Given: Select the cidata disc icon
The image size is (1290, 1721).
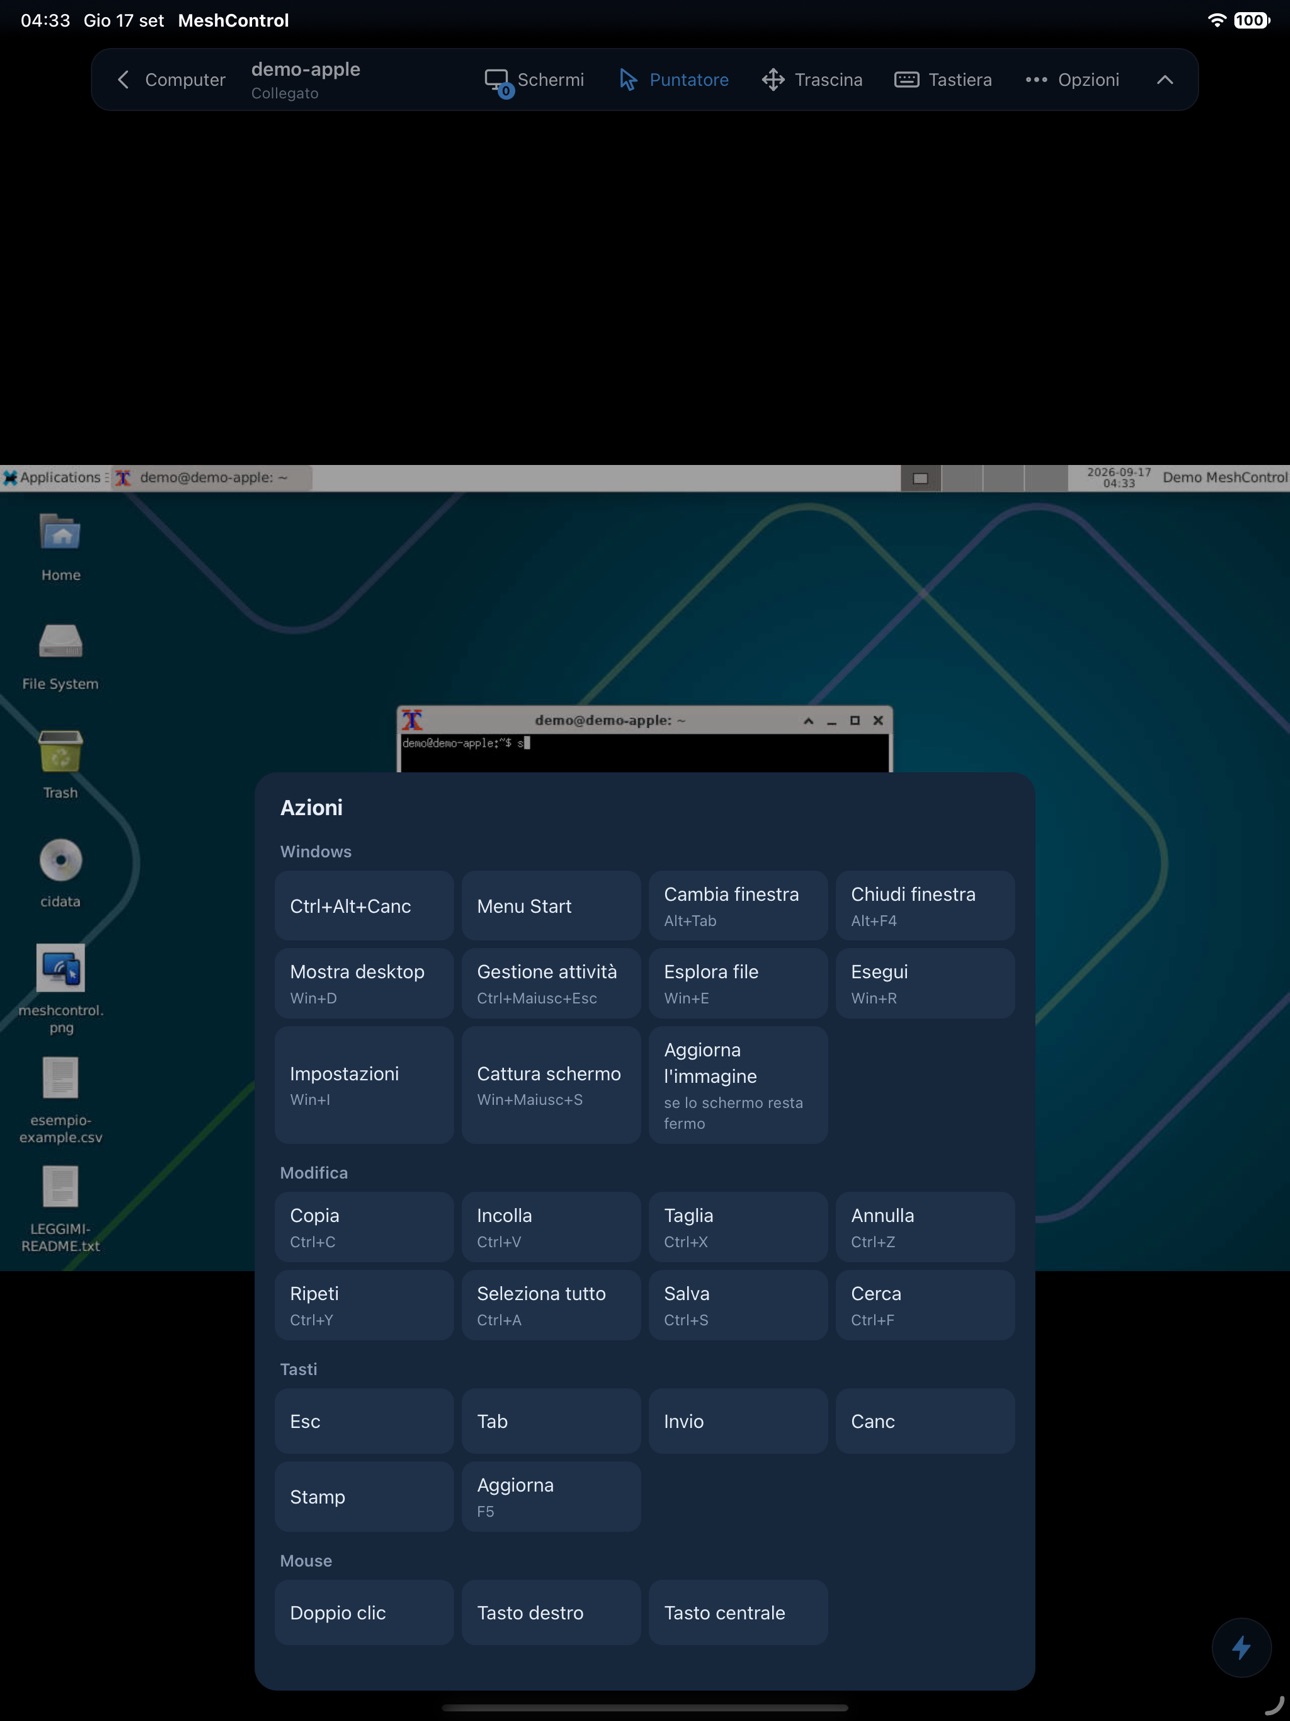Looking at the screenshot, I should [60, 873].
